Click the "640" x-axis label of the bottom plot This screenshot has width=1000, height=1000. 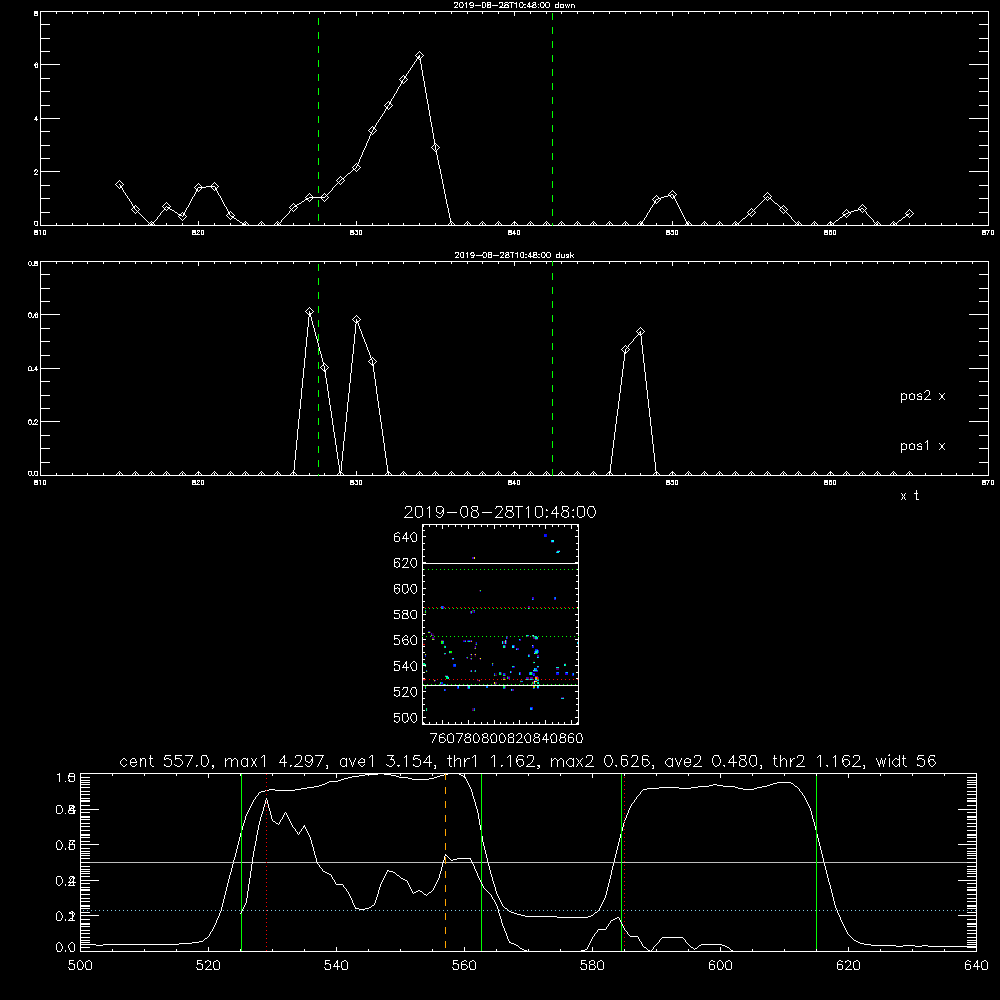(976, 966)
